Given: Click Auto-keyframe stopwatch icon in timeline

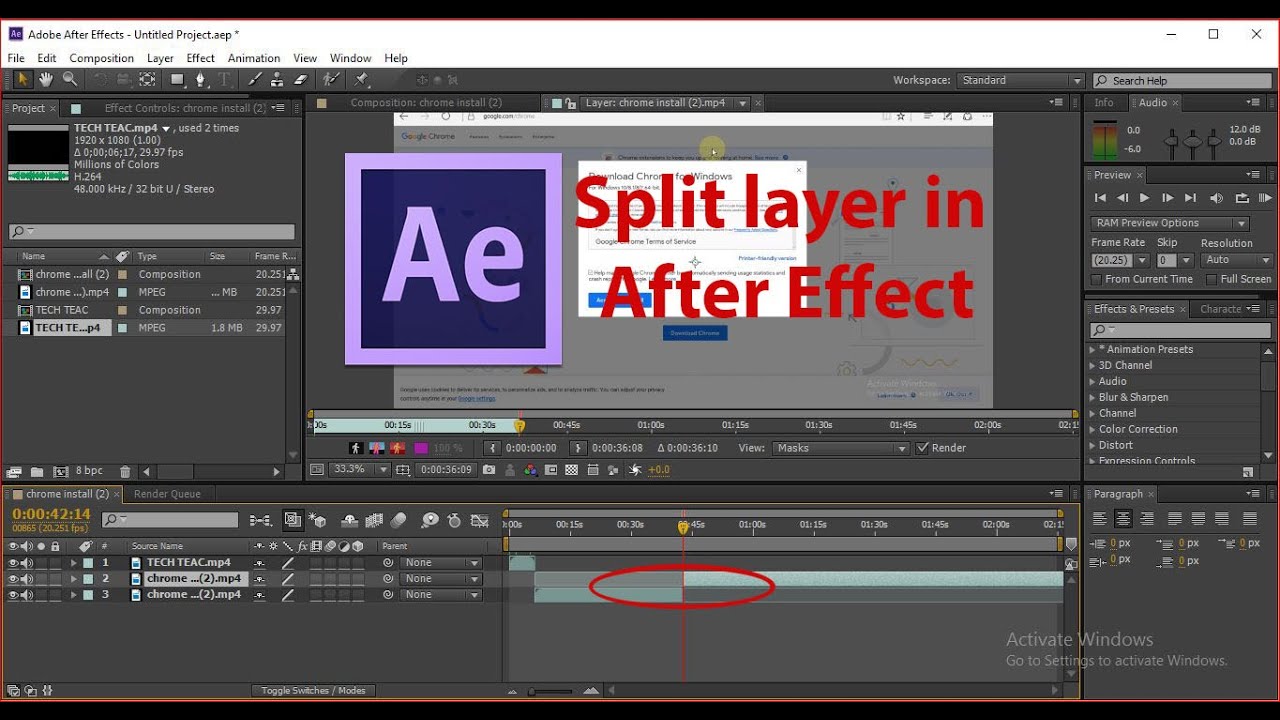Looking at the screenshot, I should pyautogui.click(x=455, y=520).
